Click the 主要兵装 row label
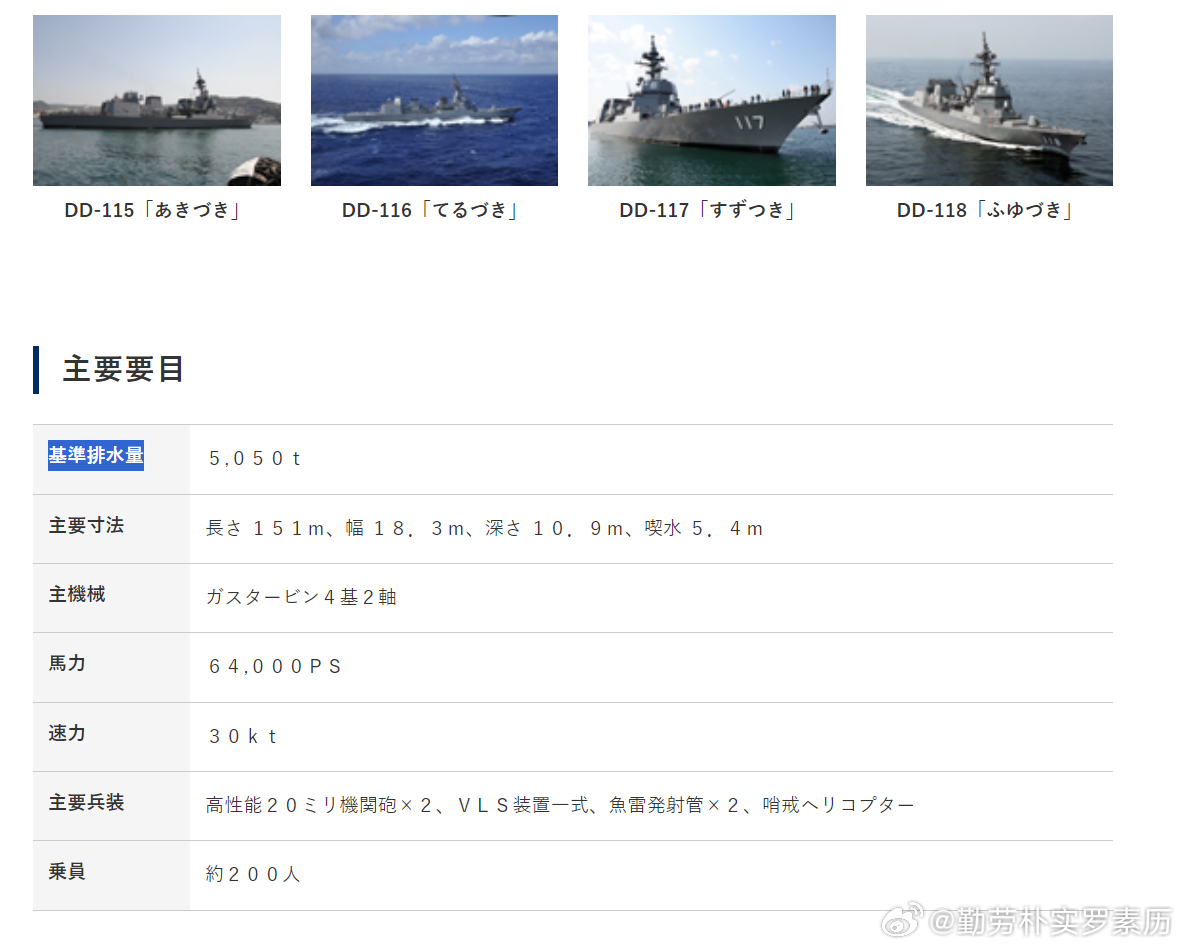 click(86, 802)
